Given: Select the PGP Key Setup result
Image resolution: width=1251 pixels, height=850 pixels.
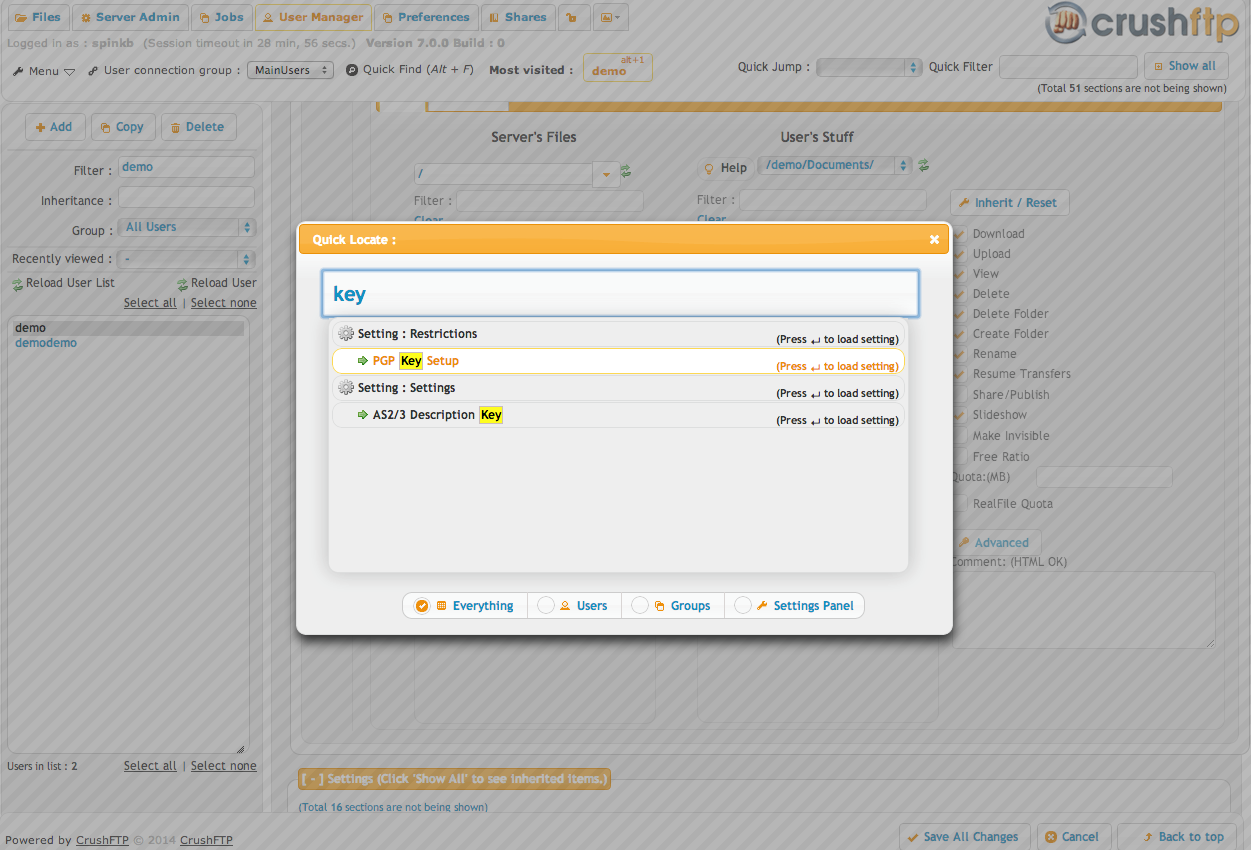Looking at the screenshot, I should (618, 361).
